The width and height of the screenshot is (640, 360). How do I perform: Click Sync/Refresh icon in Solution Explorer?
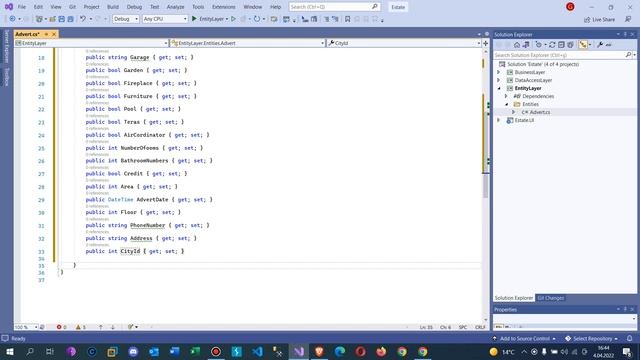click(552, 45)
